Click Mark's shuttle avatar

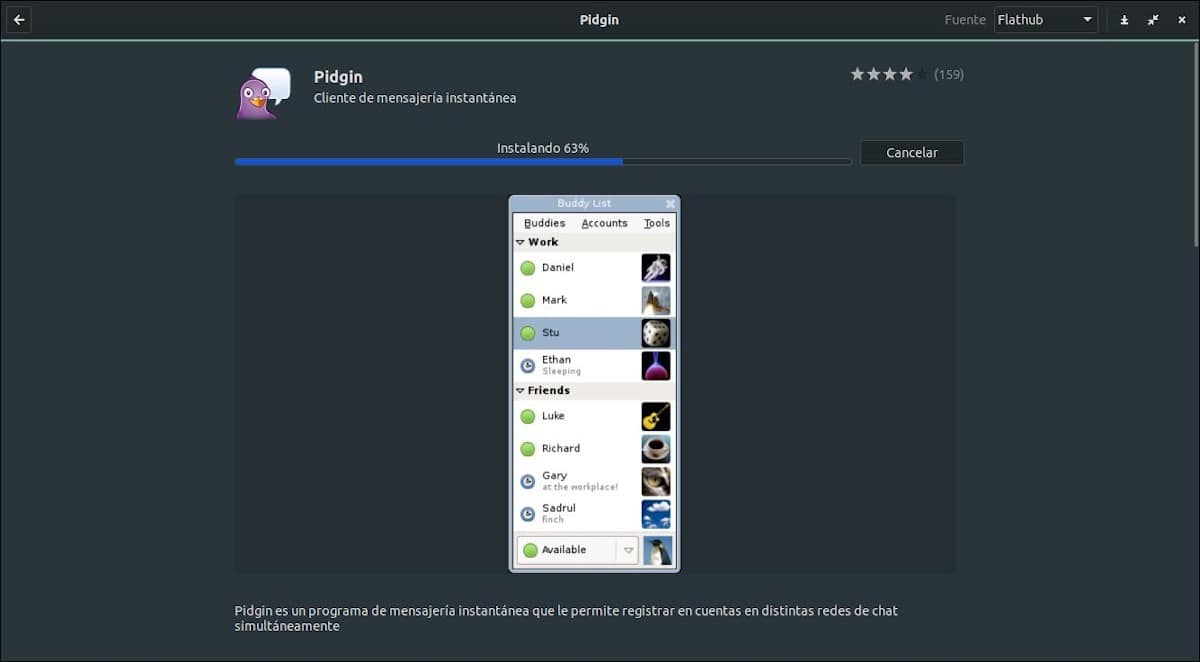[x=656, y=300]
